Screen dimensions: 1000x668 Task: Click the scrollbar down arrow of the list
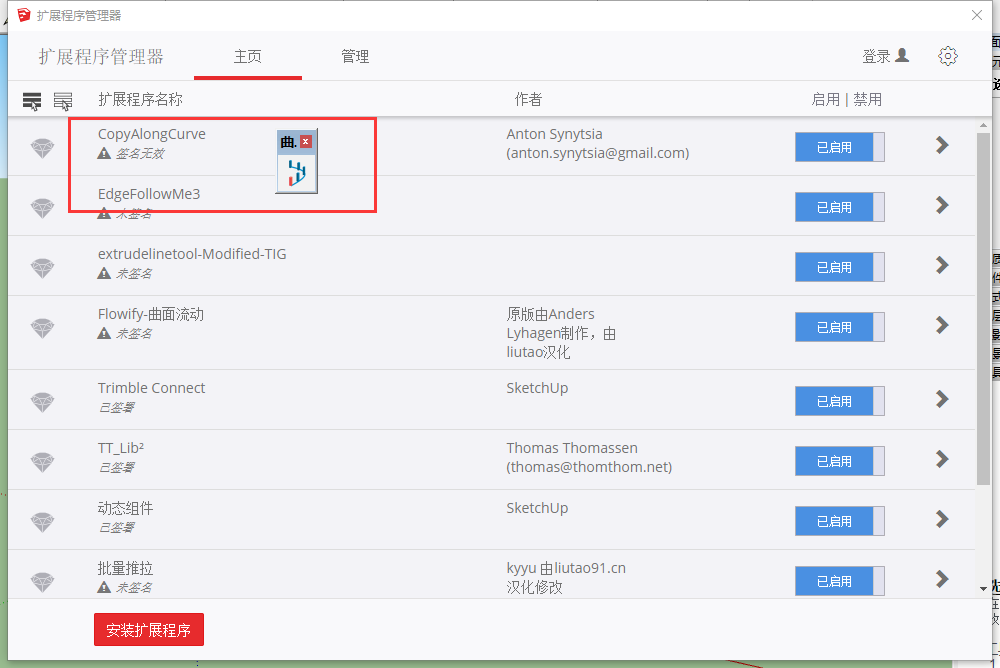click(x=982, y=589)
